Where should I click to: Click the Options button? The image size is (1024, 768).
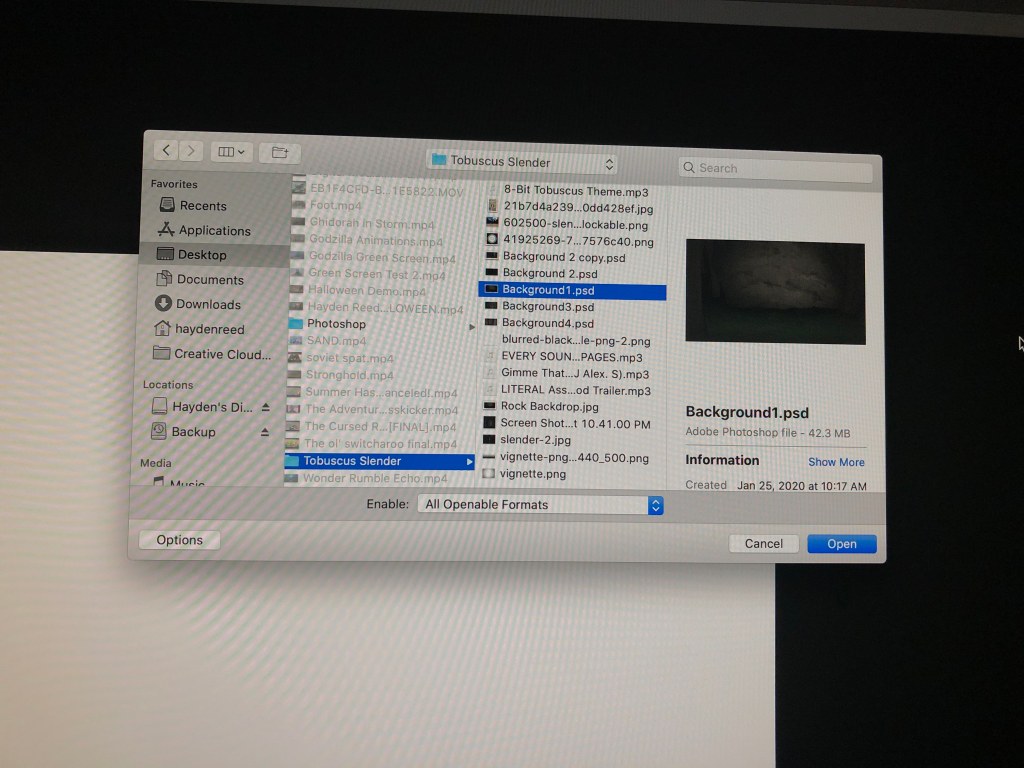(180, 540)
